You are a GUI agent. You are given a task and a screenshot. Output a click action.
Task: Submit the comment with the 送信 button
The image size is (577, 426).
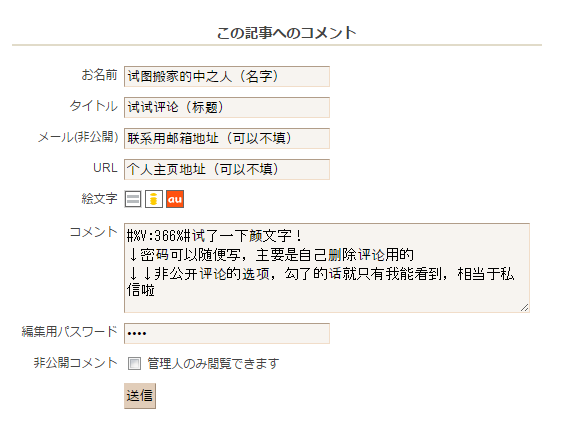140,396
